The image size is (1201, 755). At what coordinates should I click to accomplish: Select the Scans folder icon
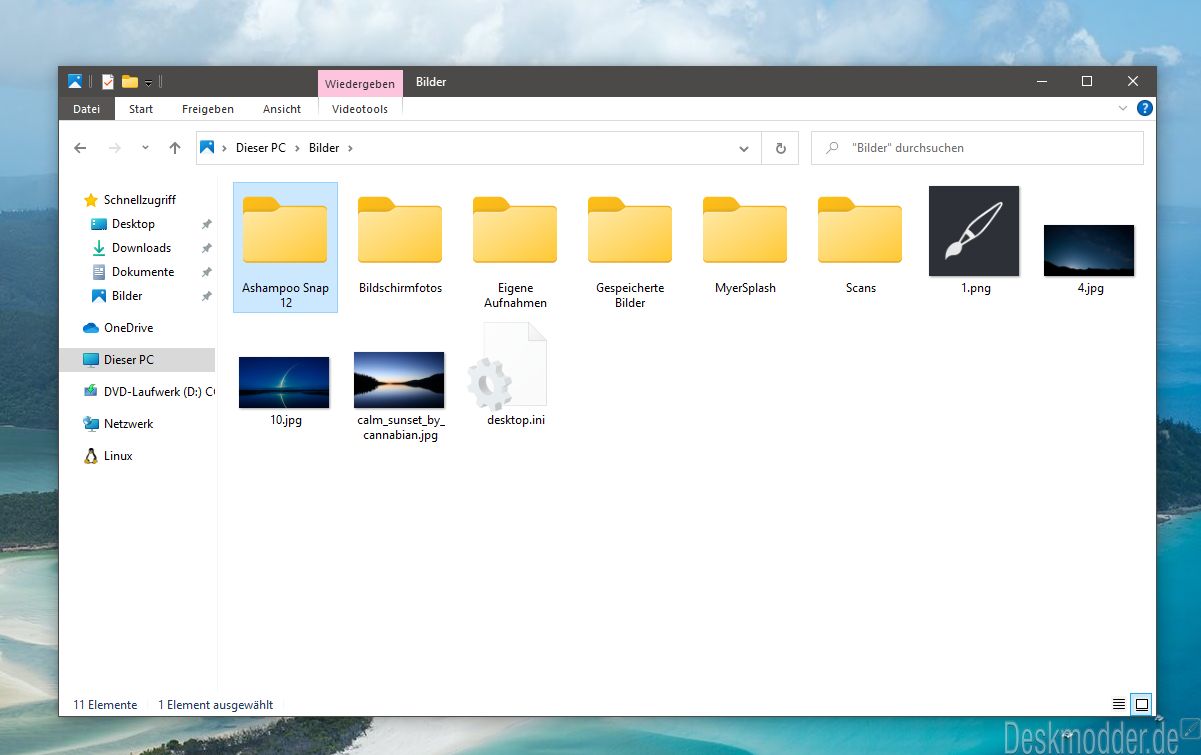(x=860, y=230)
